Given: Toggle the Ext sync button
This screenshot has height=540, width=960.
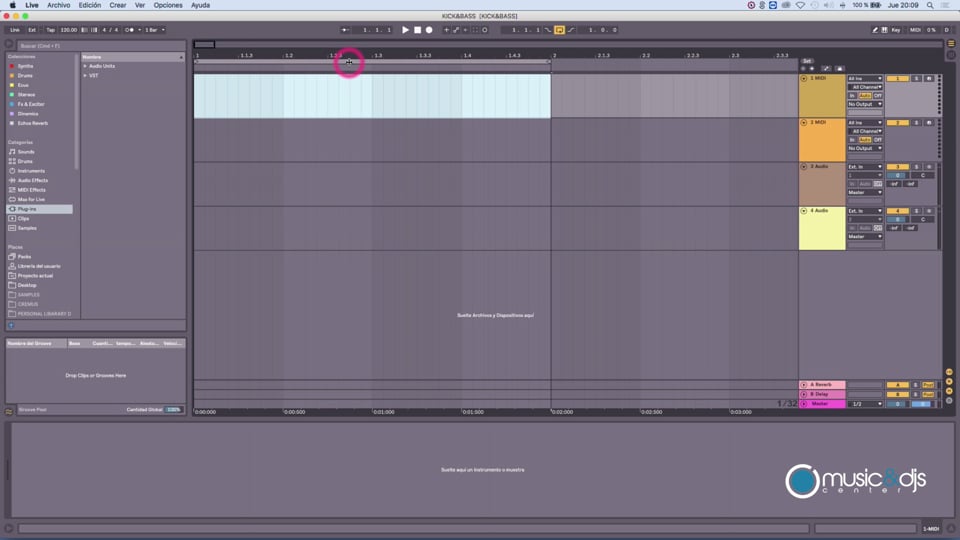Looking at the screenshot, I should pos(32,29).
